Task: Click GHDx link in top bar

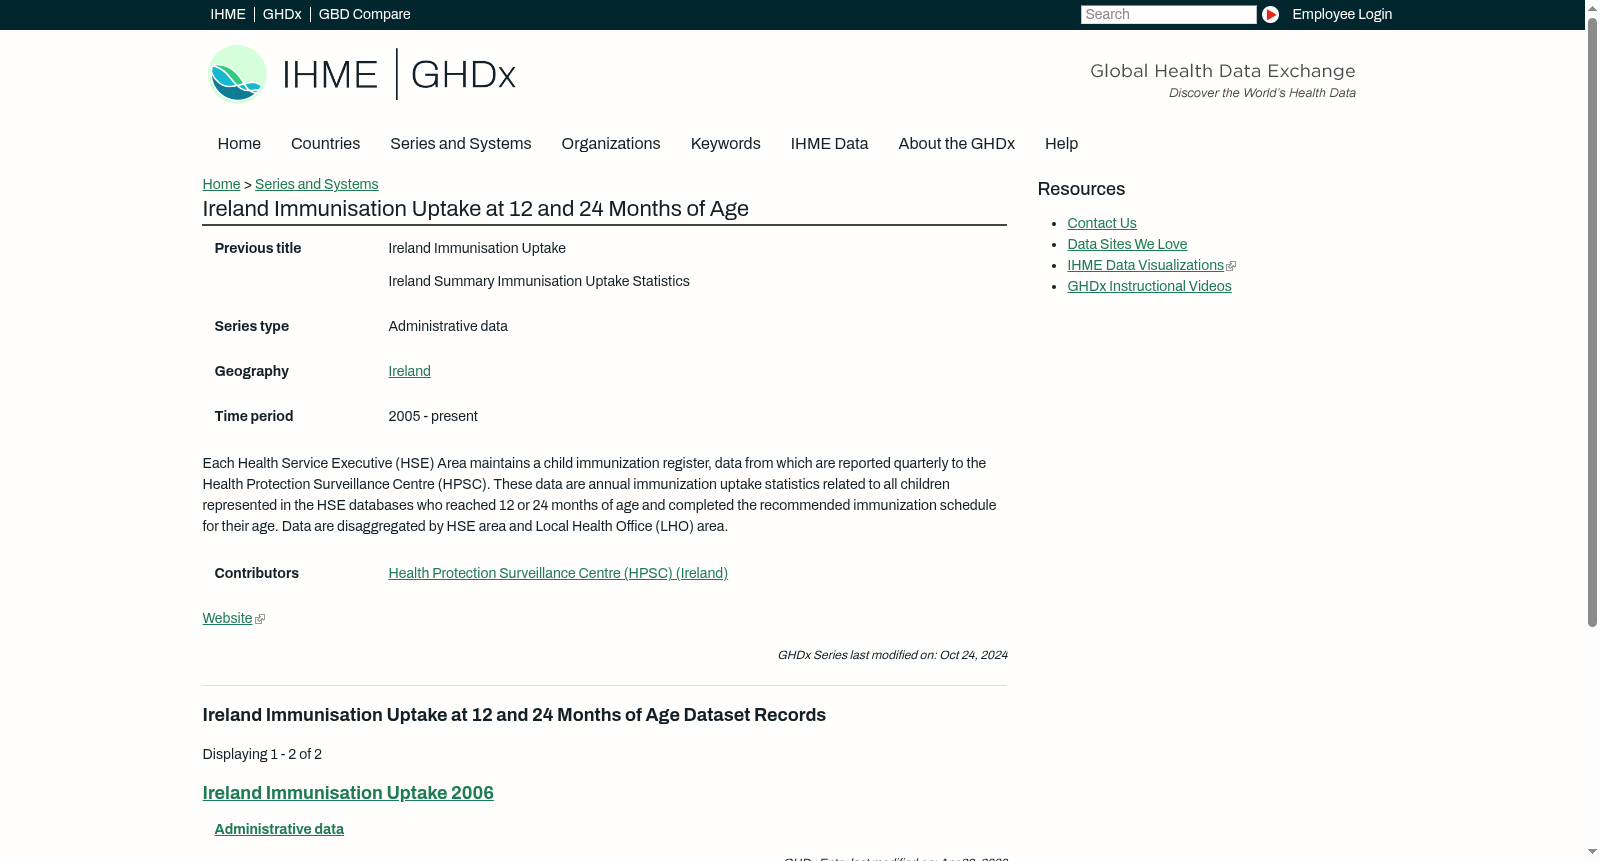Action: [x=282, y=14]
